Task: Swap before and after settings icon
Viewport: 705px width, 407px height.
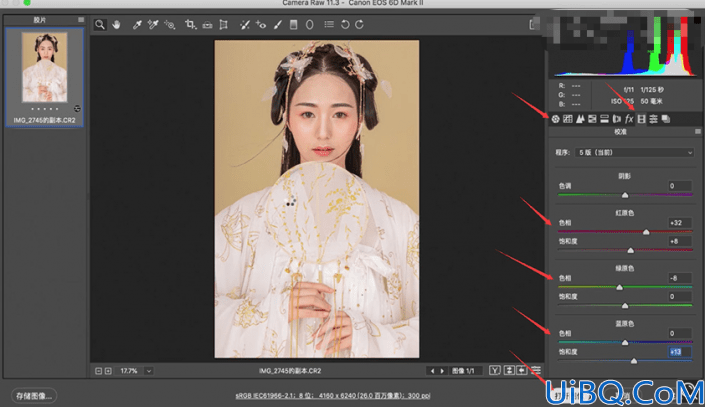Action: [x=509, y=370]
